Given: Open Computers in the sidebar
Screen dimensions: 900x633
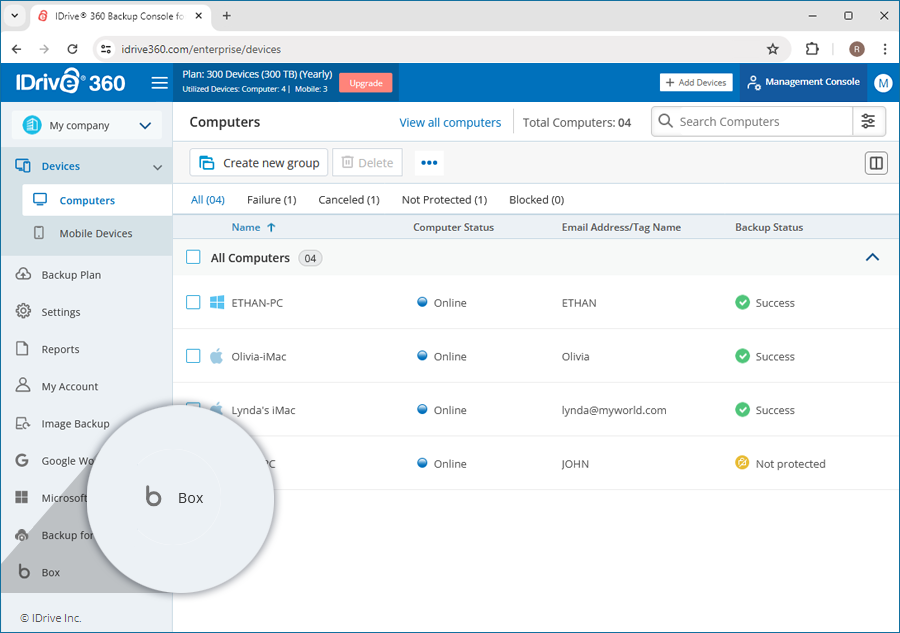Looking at the screenshot, I should (x=97, y=200).
